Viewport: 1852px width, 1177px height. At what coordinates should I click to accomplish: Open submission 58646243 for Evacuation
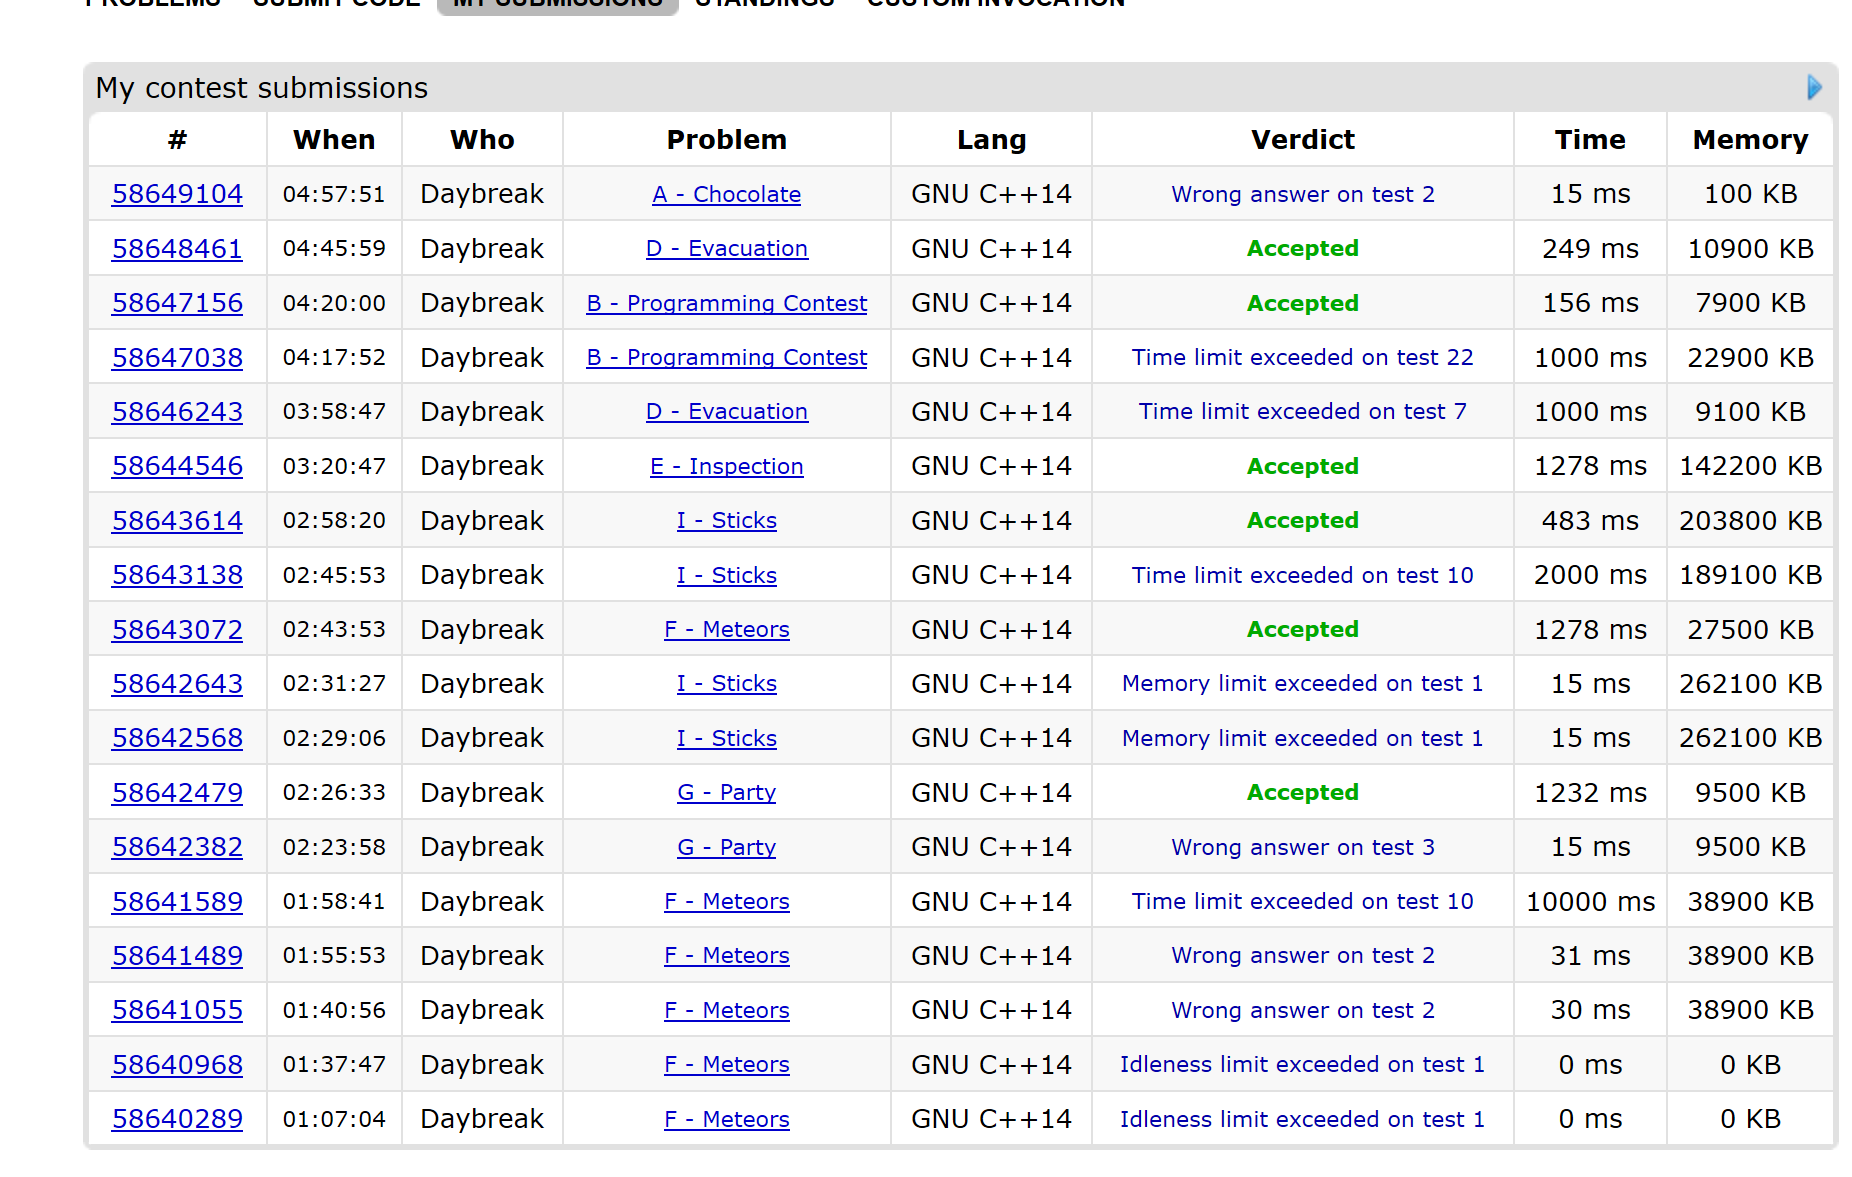(x=177, y=411)
